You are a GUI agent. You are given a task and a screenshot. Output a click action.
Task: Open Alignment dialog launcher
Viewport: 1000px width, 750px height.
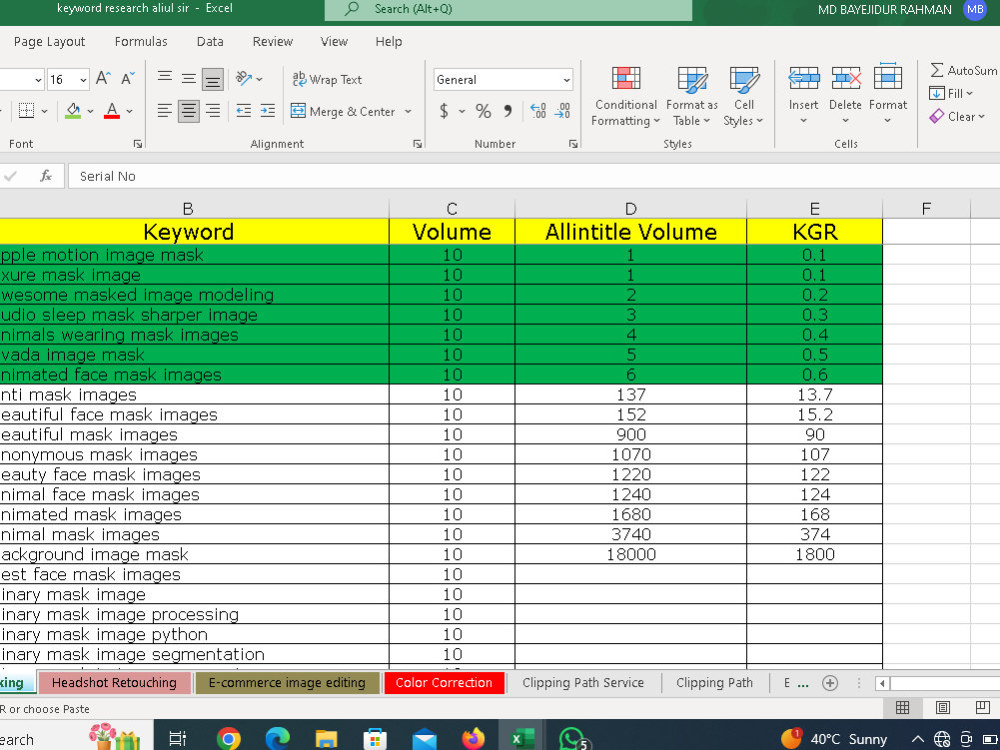coord(417,144)
